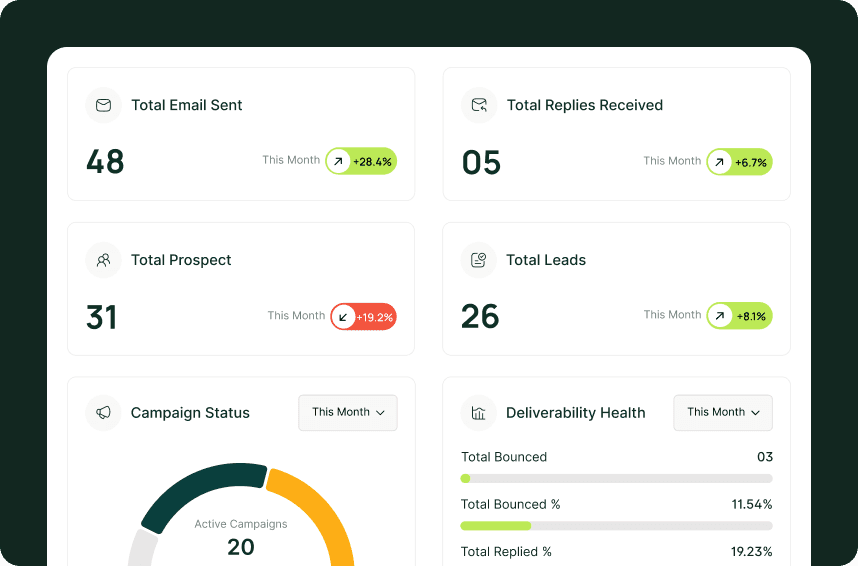The width and height of the screenshot is (858, 566).
Task: Click the 19.23% value
Action: coord(752,551)
